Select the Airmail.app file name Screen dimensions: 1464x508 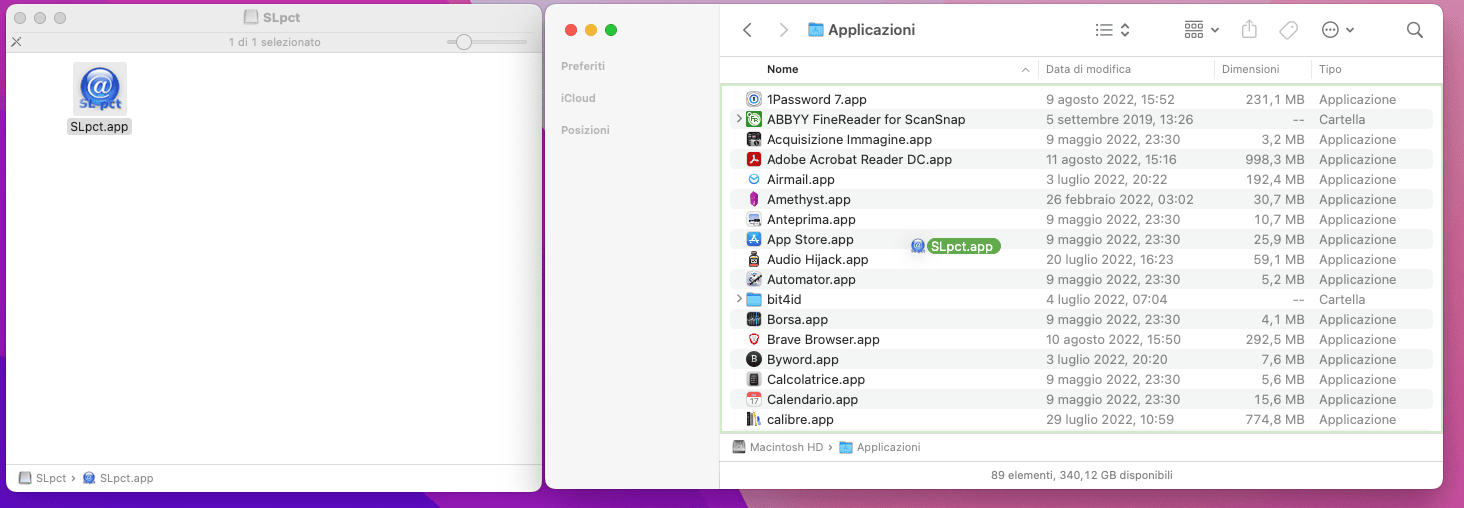pos(800,179)
